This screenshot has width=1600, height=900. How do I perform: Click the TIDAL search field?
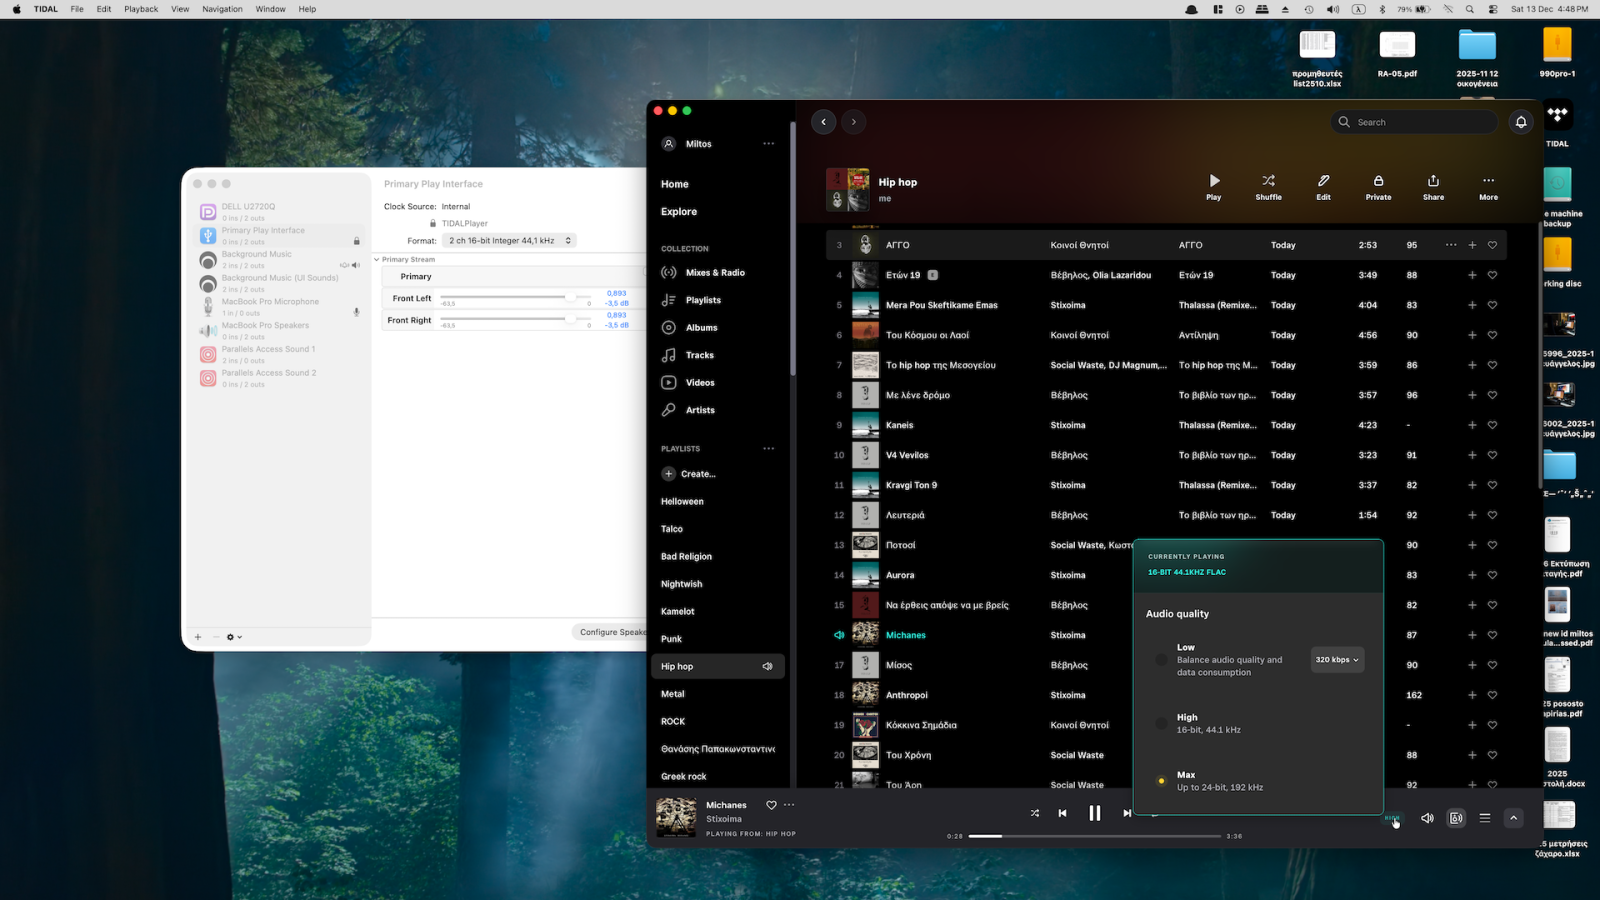[1412, 121]
